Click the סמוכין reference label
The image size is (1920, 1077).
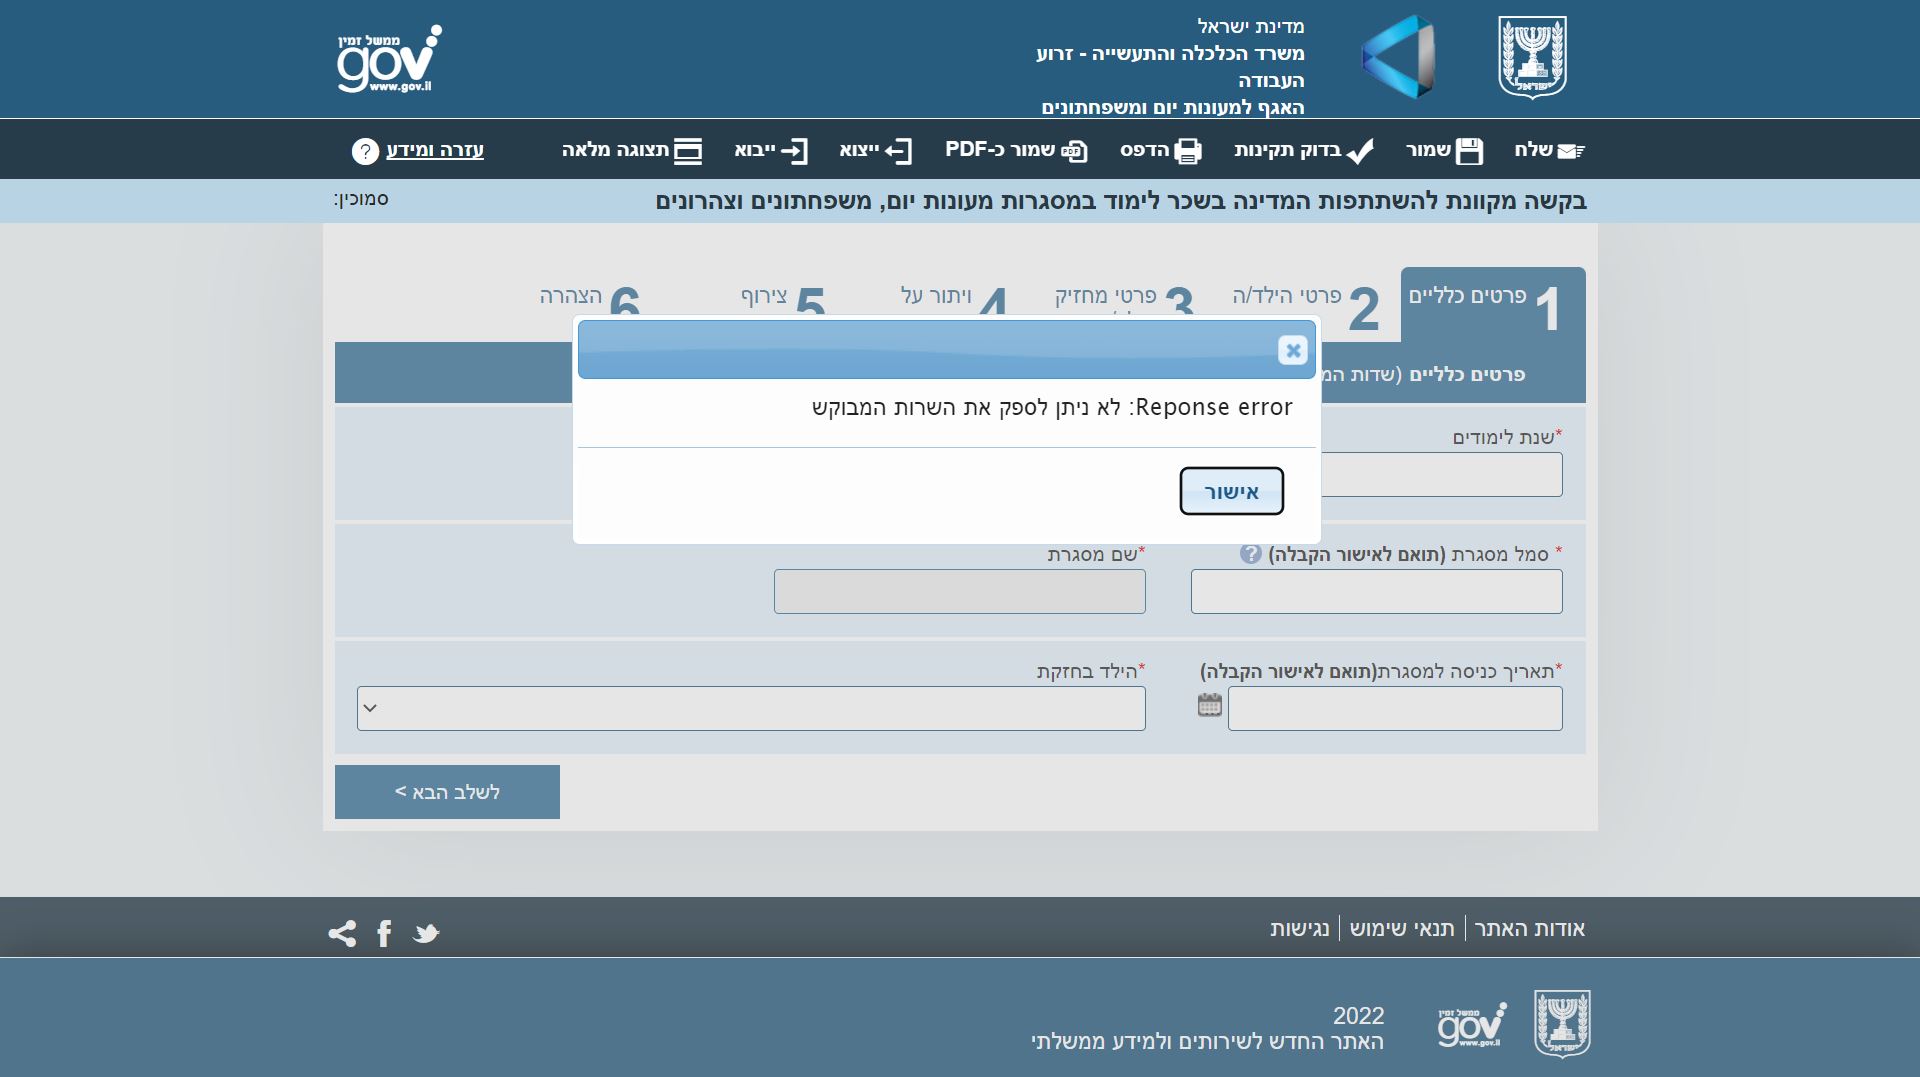point(361,199)
